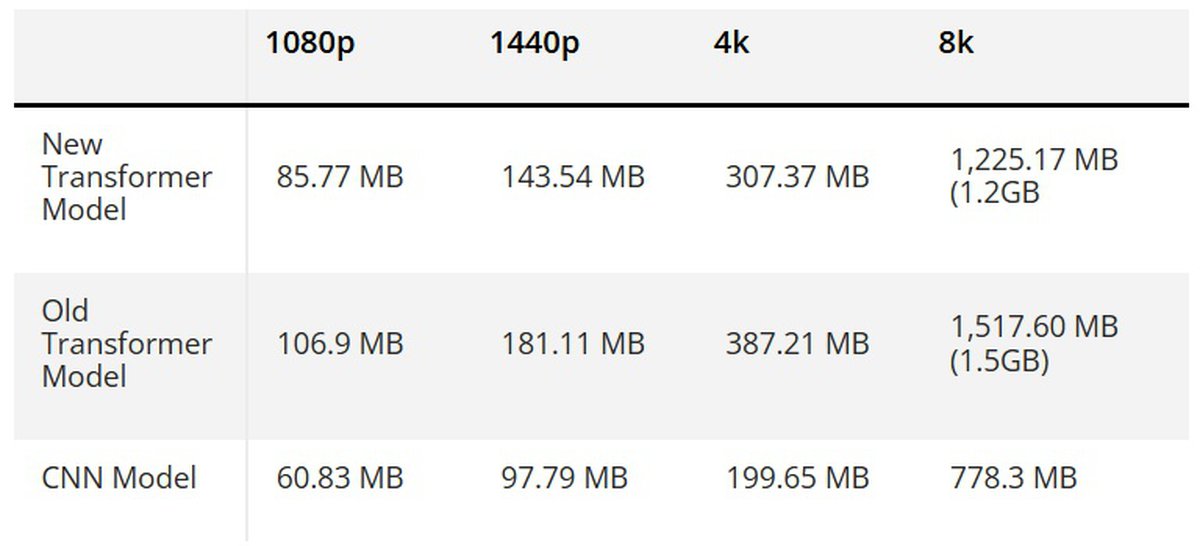The image size is (1200, 546).
Task: Select the 85.77 MB cell
Action: pos(340,178)
